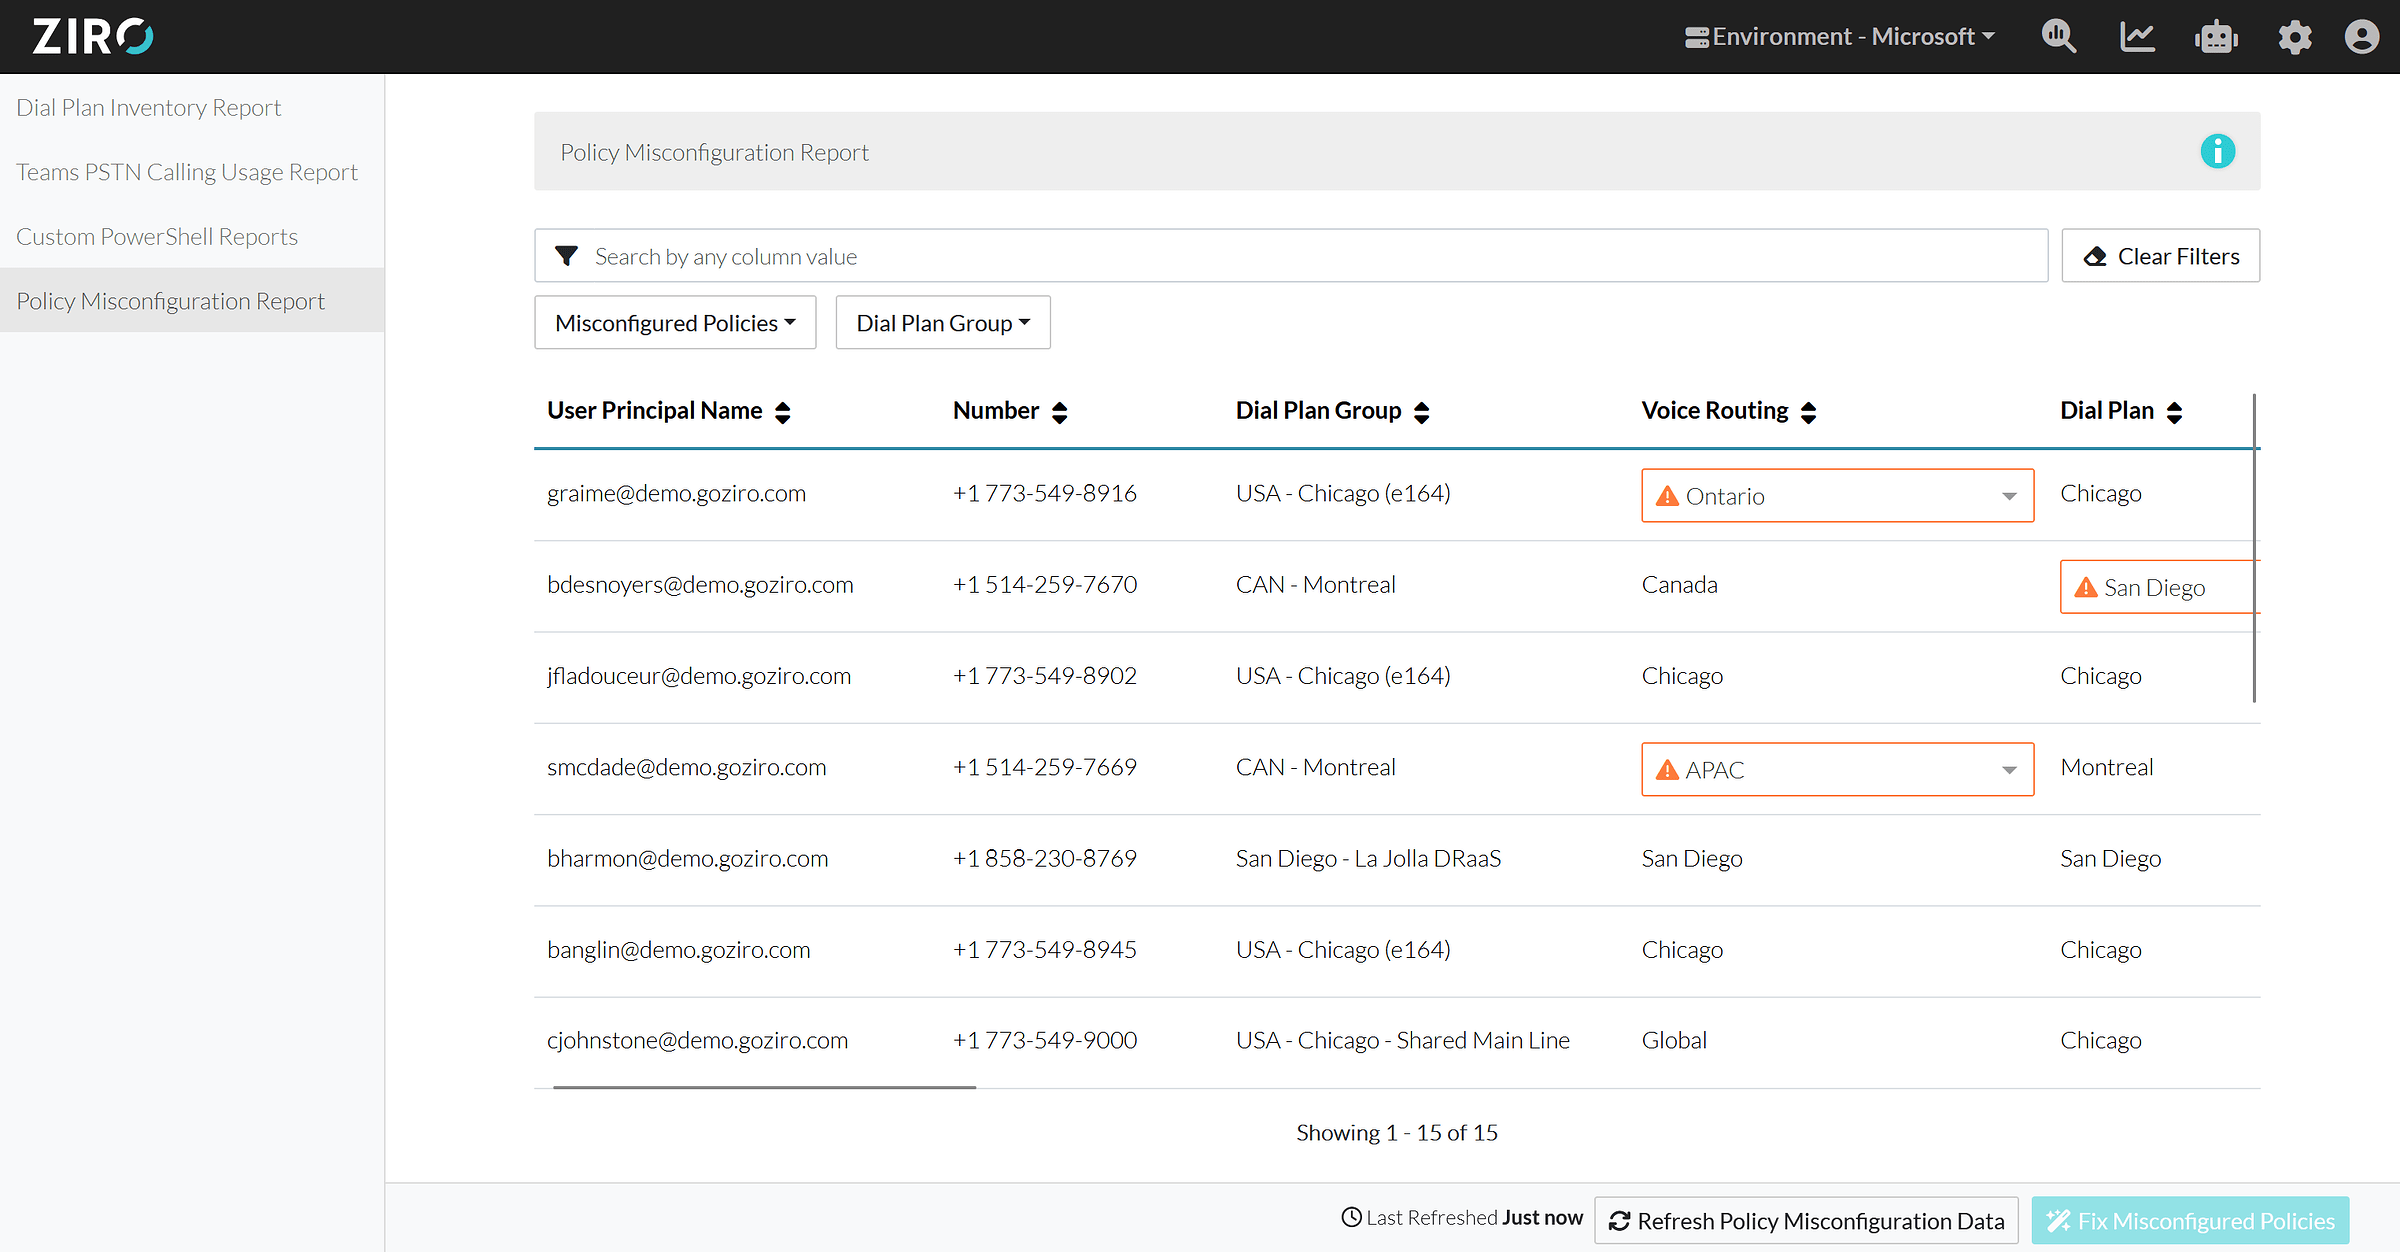
Task: Sort by User Principal Name column
Action: (x=783, y=412)
